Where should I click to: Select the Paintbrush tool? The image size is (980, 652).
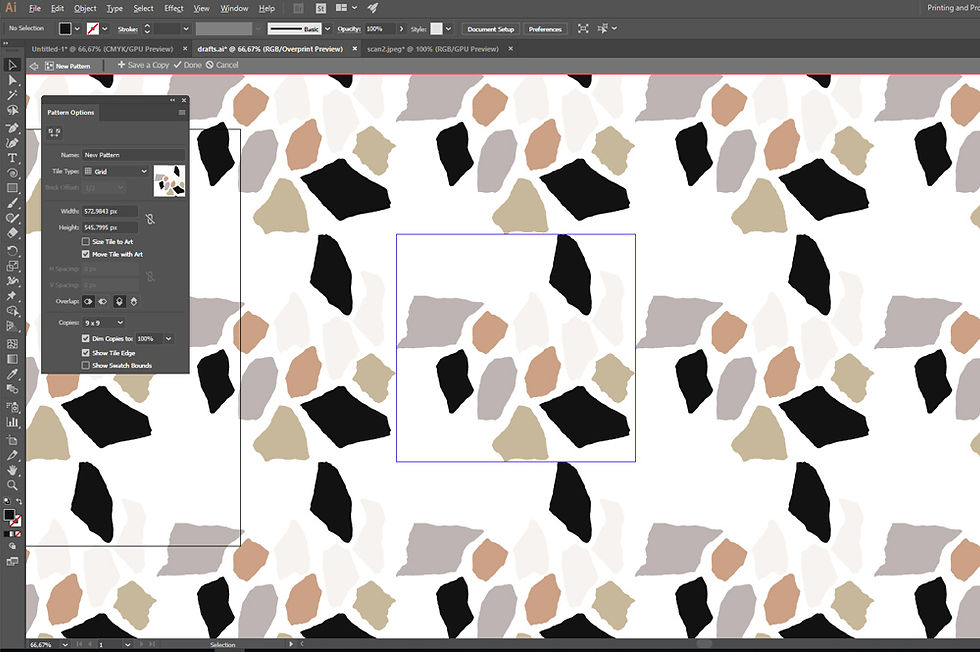pos(12,205)
